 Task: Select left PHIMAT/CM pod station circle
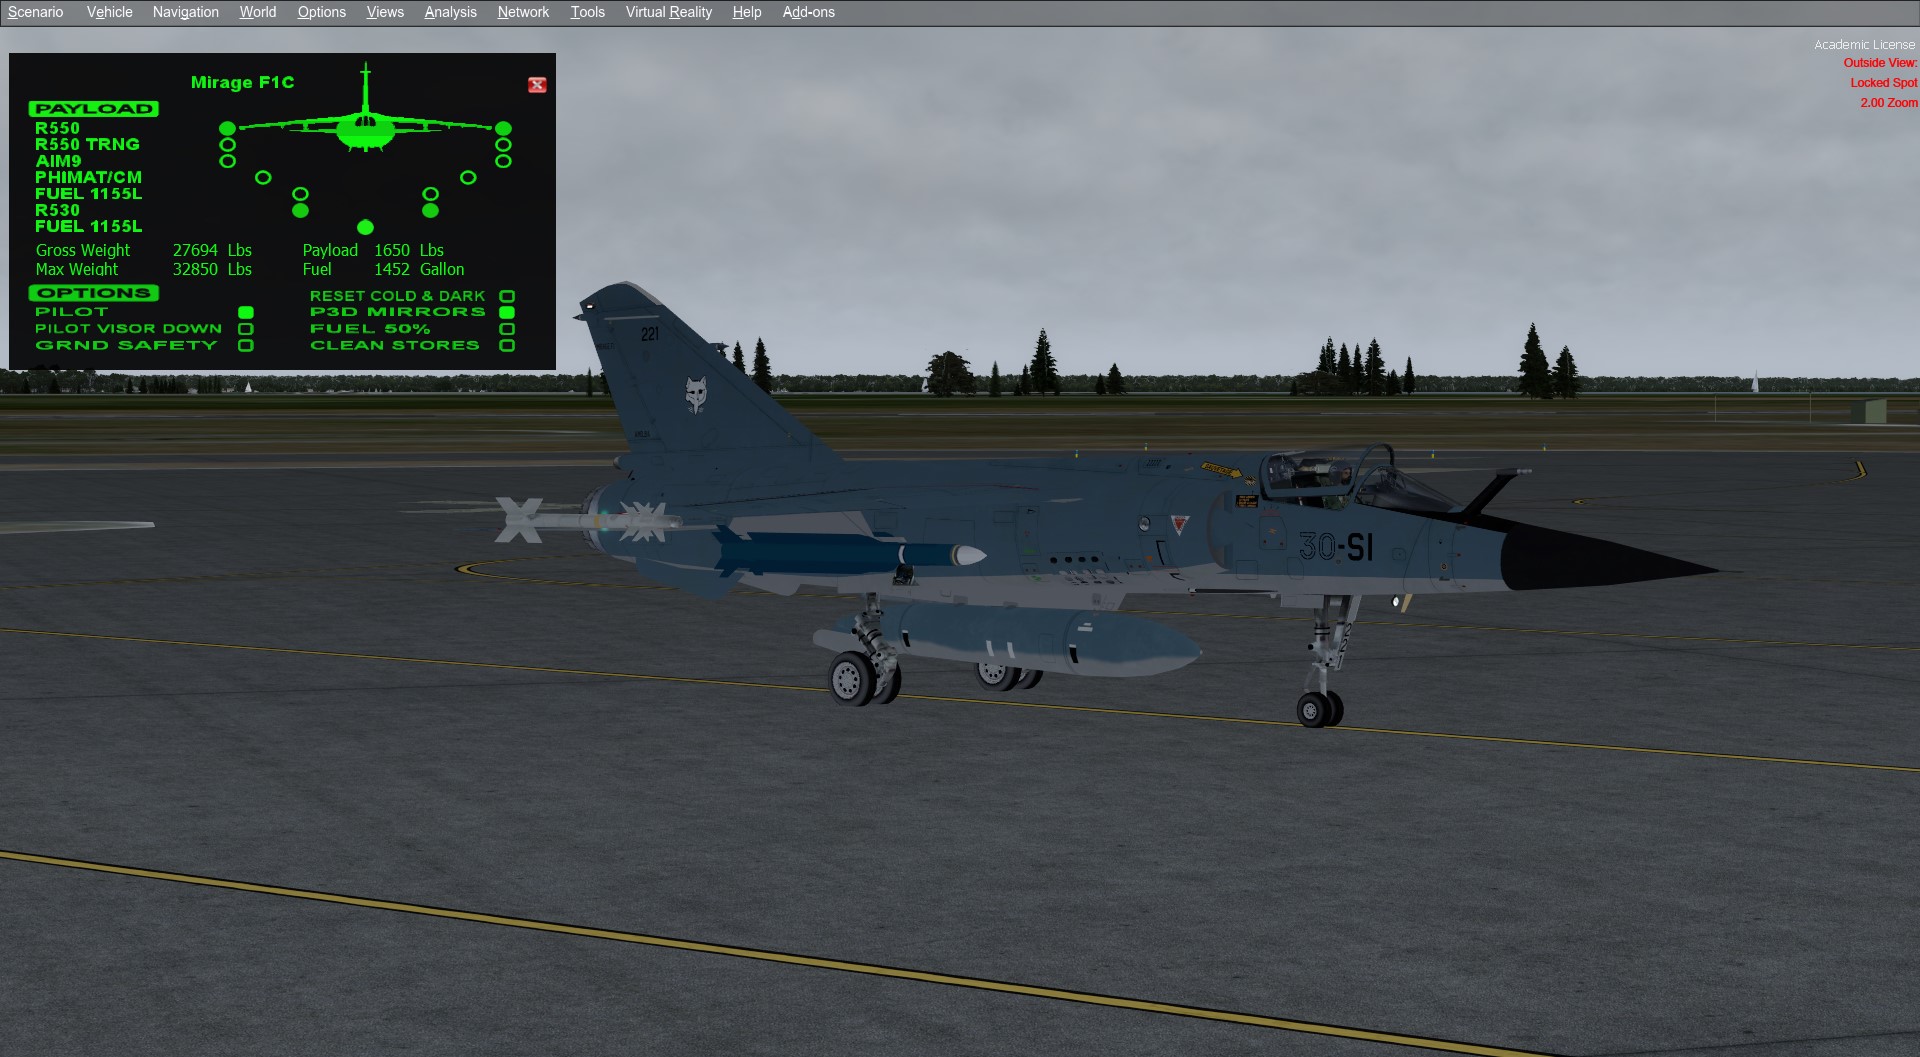click(x=263, y=177)
